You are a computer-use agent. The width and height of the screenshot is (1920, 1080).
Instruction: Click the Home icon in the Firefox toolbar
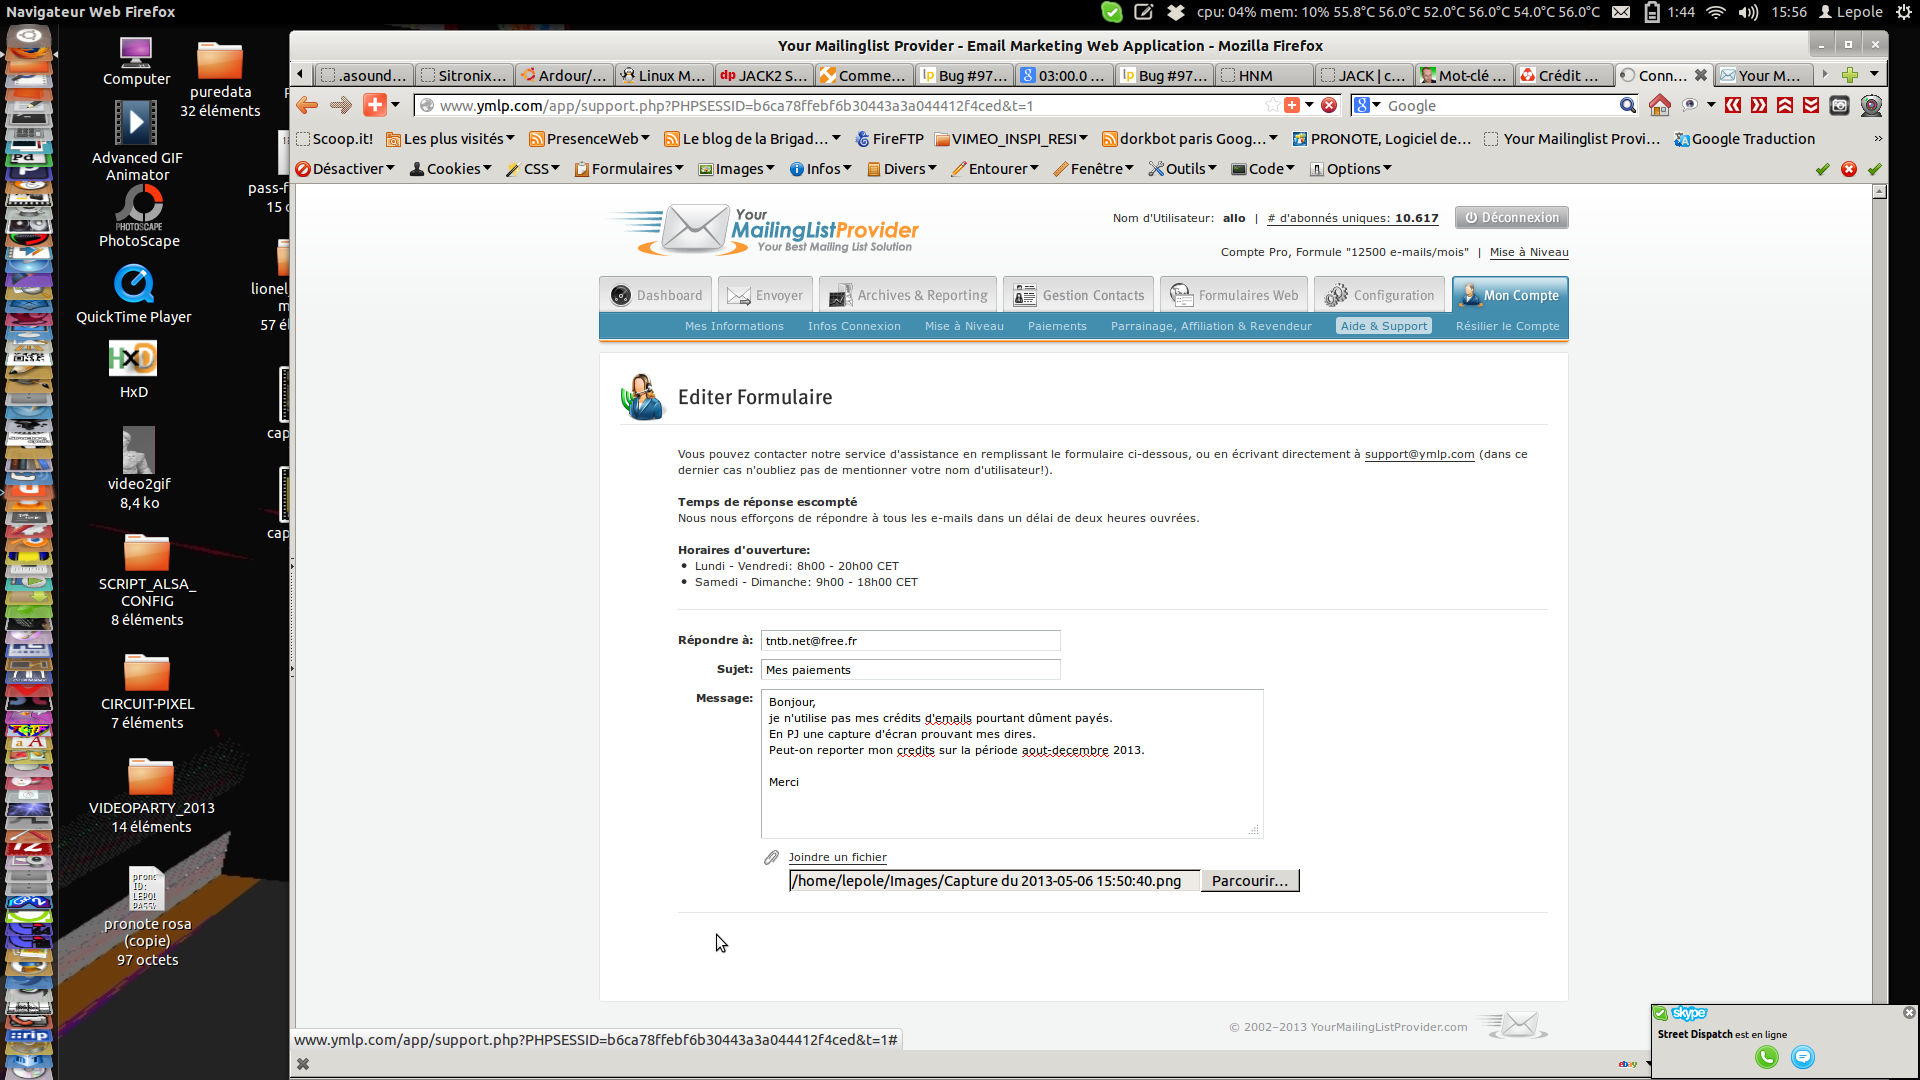1659,105
